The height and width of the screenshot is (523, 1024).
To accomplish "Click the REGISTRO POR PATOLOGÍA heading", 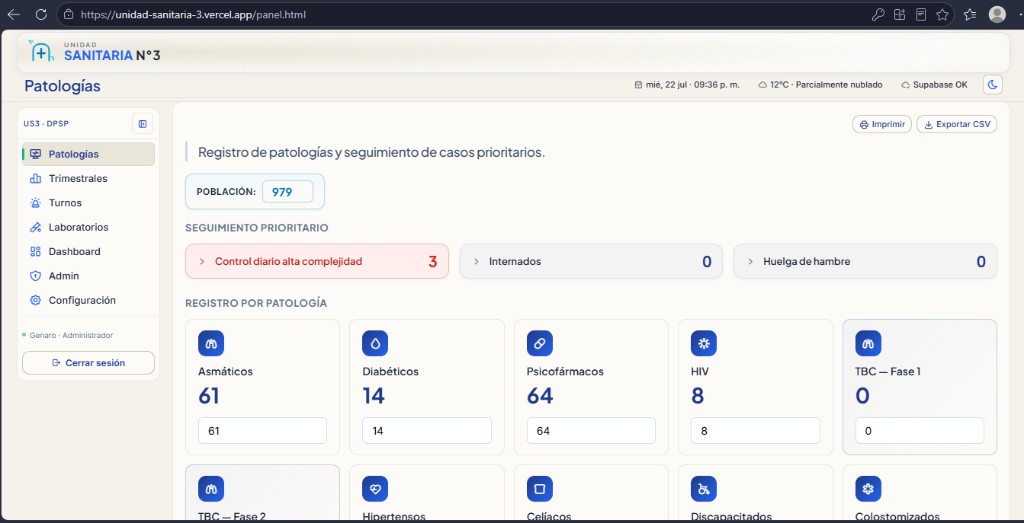I will tap(256, 304).
